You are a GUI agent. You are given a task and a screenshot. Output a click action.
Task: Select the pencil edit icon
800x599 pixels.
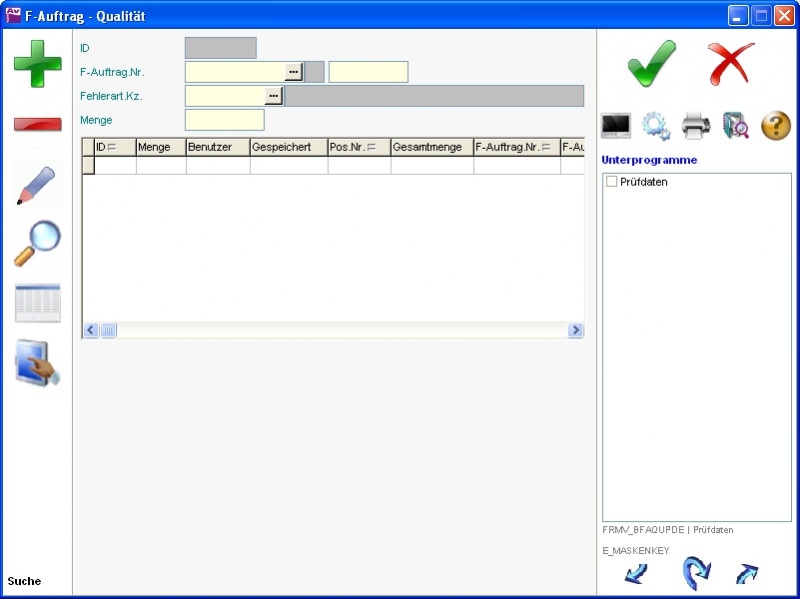pyautogui.click(x=37, y=186)
